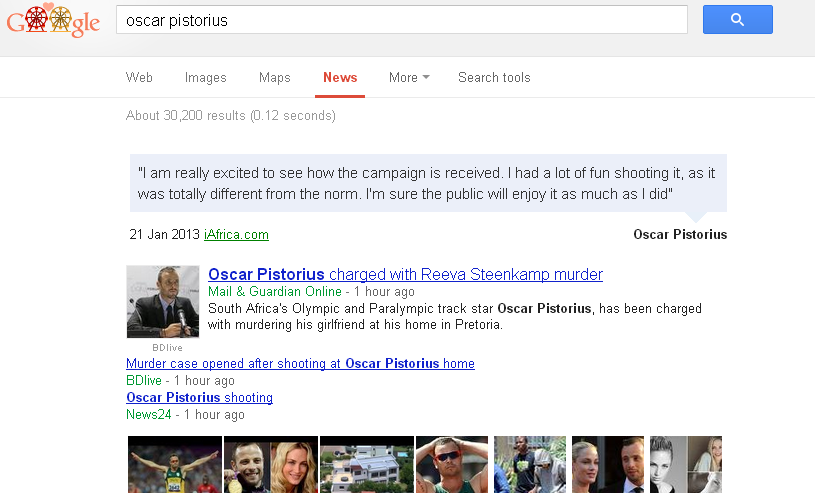Click the second image showing a couple

(270, 465)
